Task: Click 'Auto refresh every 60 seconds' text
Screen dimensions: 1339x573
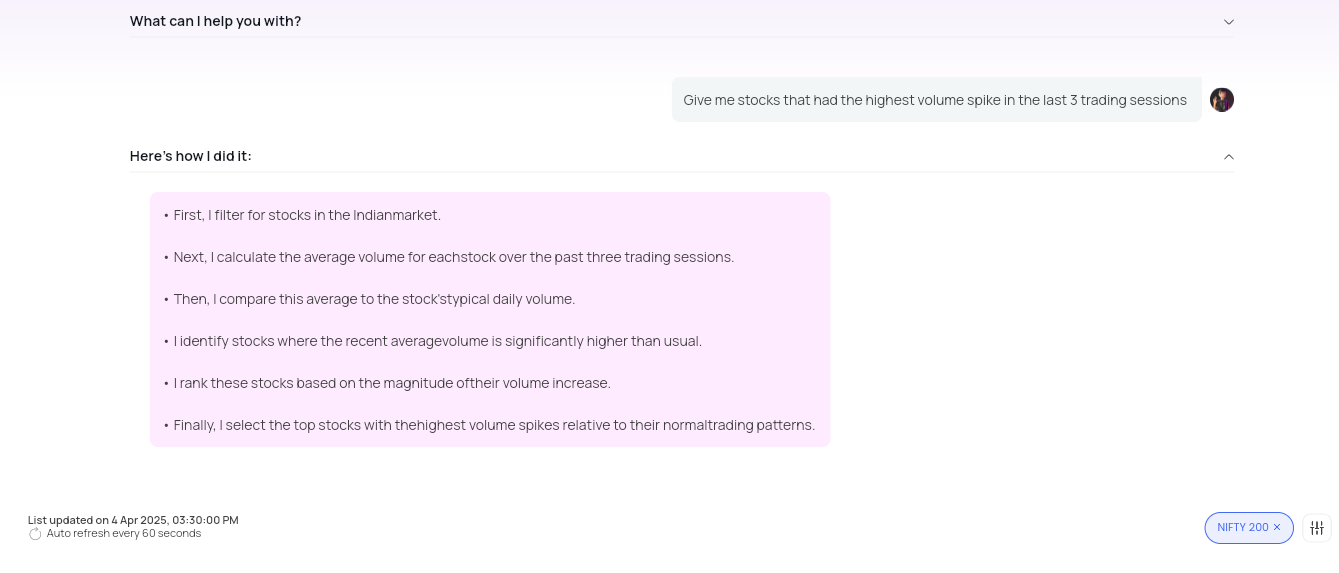Action: coord(124,534)
